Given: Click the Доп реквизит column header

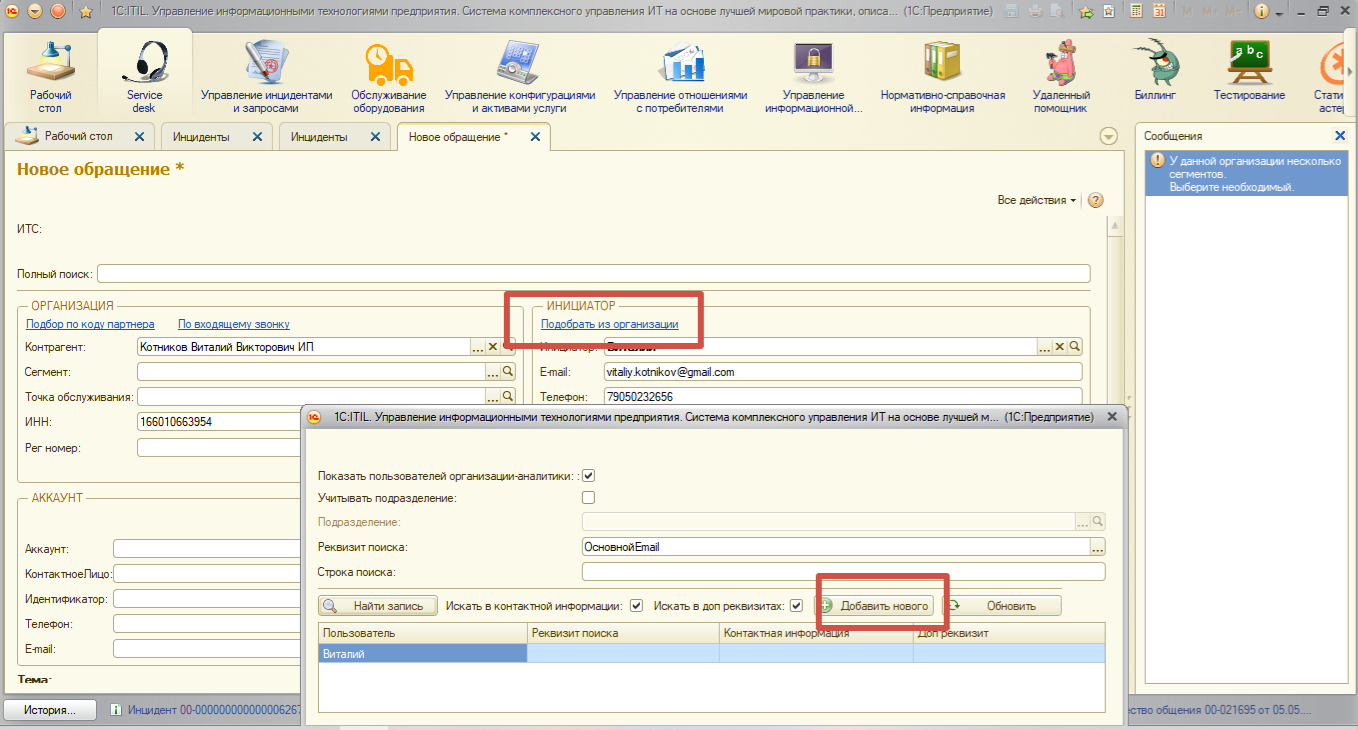Looking at the screenshot, I should (x=1009, y=633).
